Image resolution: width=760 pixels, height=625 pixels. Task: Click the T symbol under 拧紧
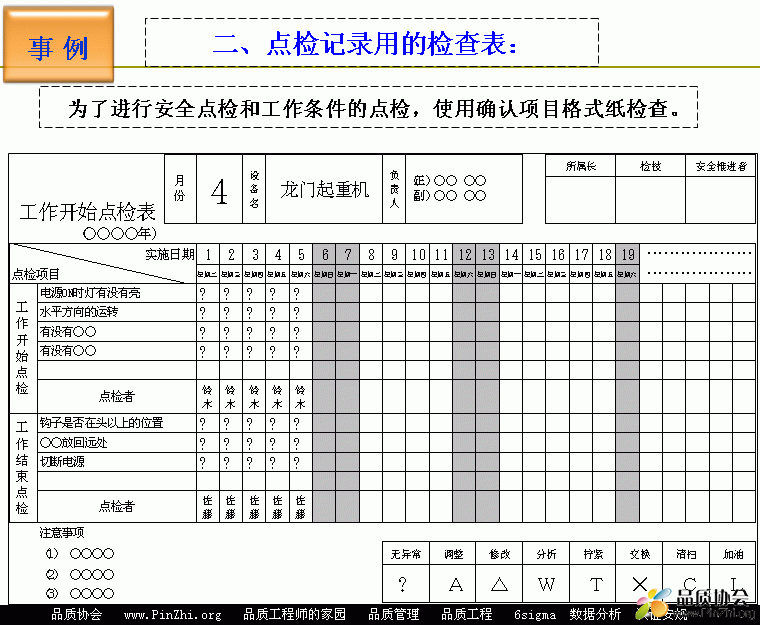pos(596,585)
